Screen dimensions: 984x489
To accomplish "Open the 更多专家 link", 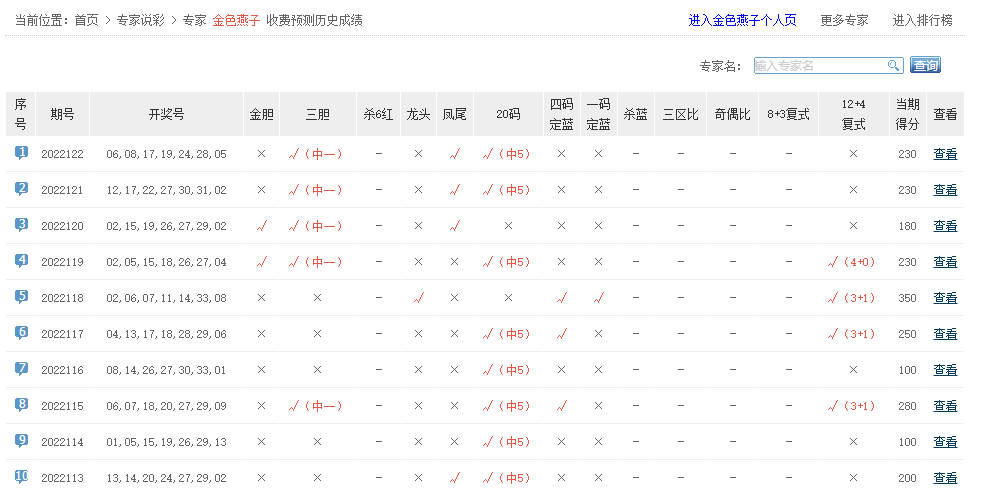I will pos(844,20).
